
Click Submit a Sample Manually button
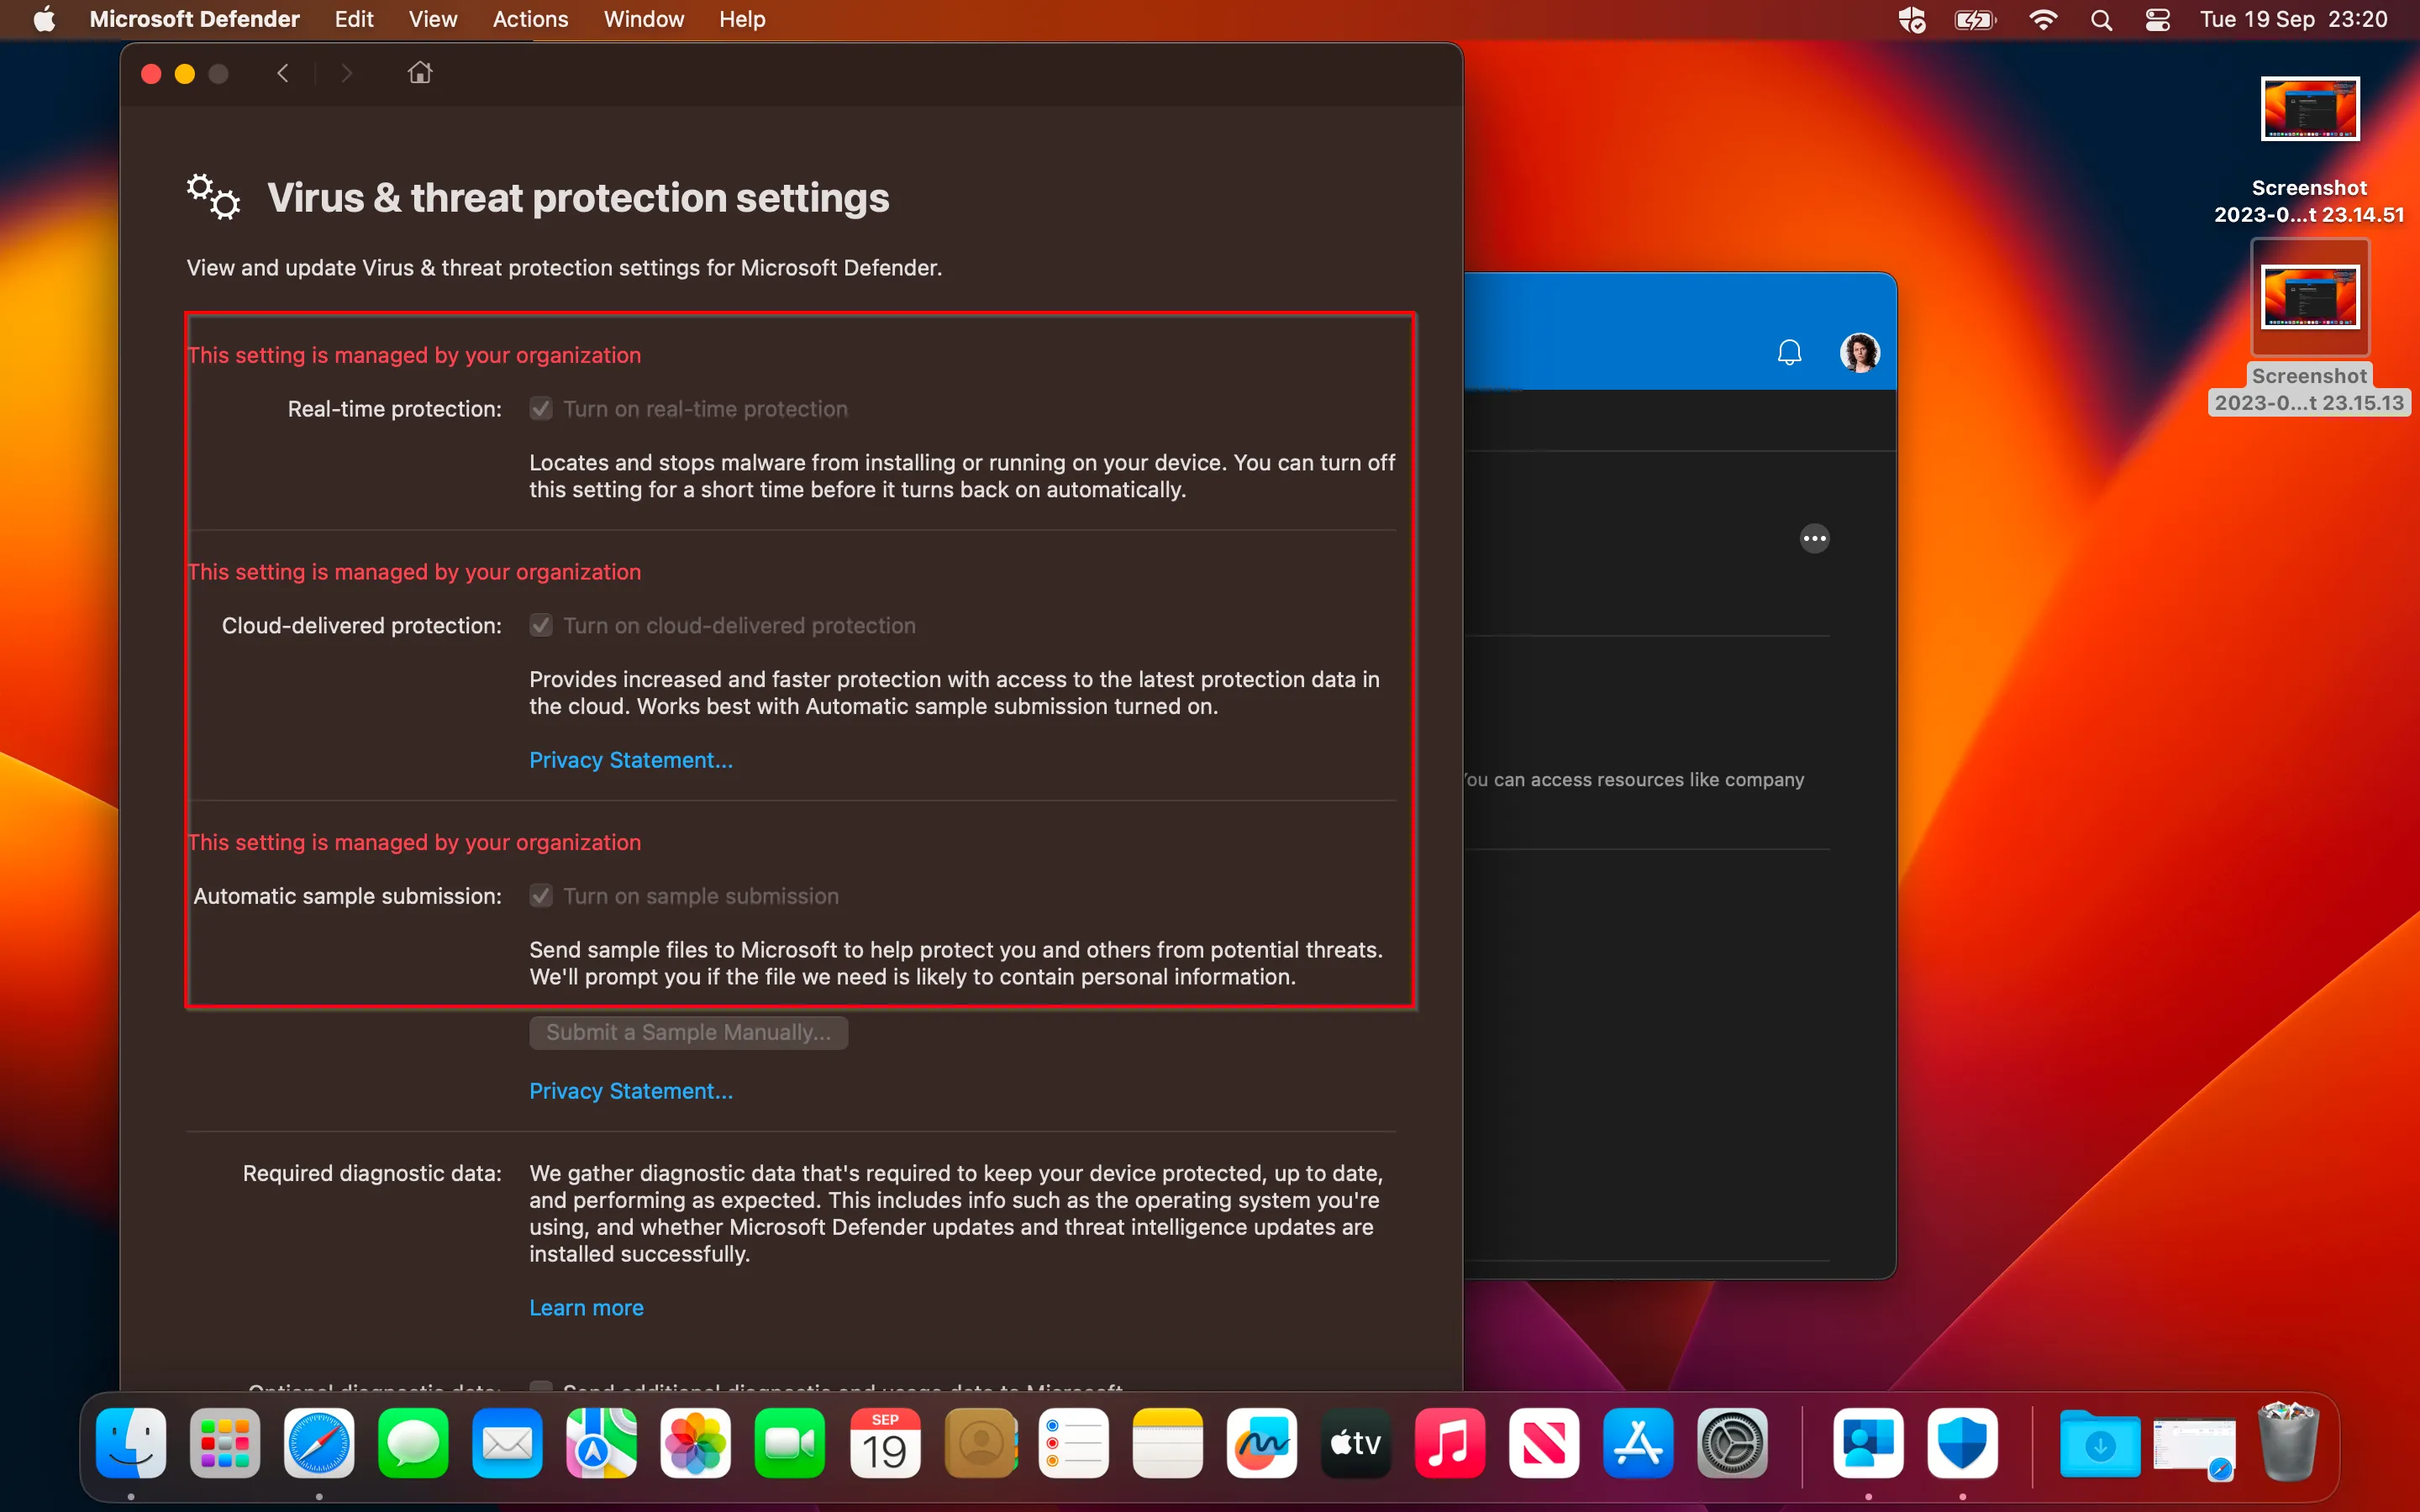coord(689,1033)
